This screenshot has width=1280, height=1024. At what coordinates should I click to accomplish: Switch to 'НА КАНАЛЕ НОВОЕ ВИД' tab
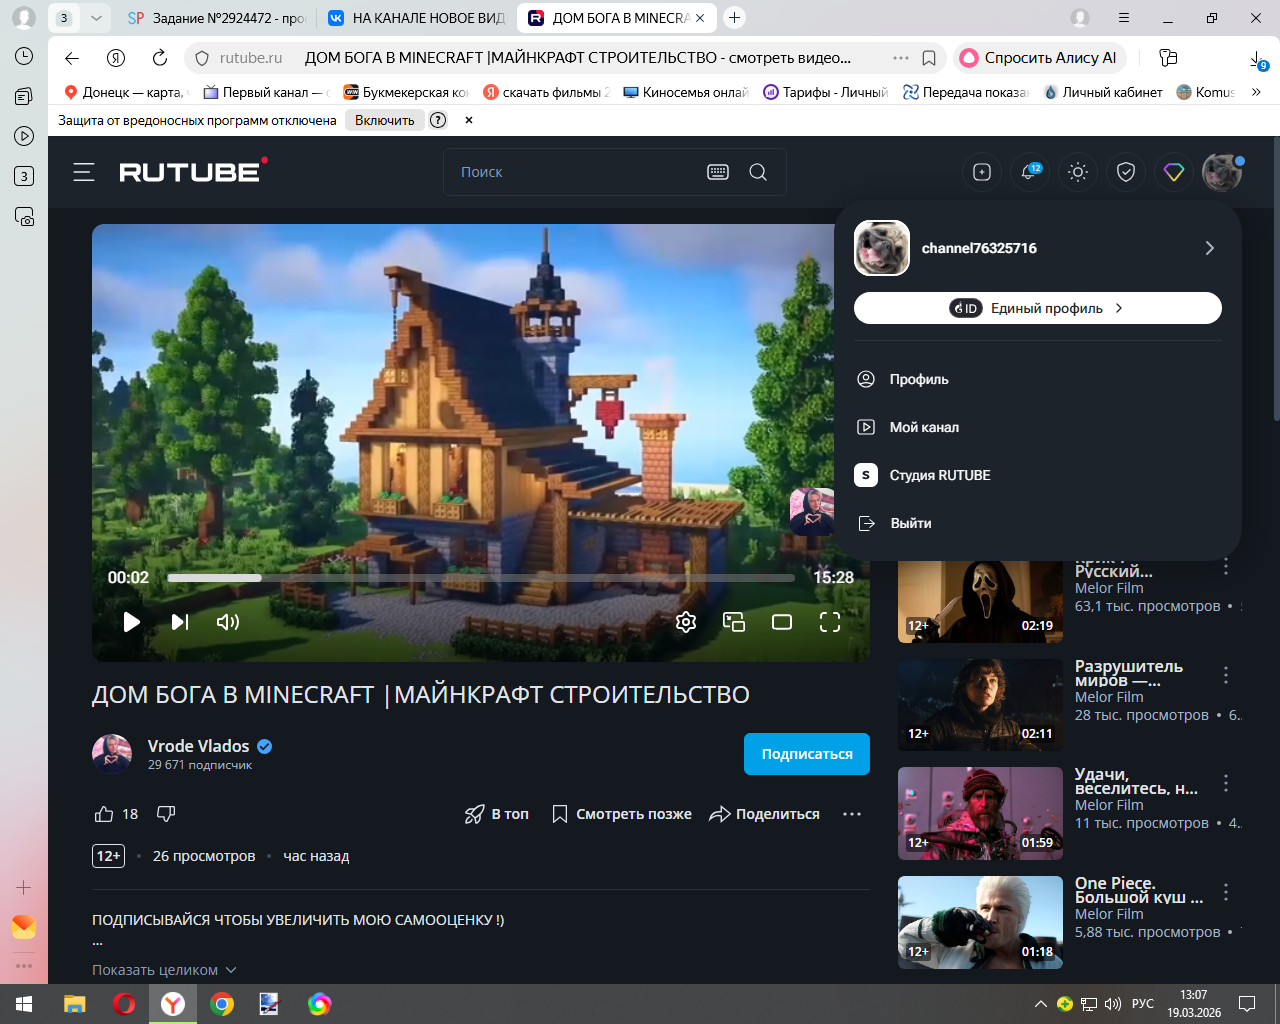coord(417,18)
